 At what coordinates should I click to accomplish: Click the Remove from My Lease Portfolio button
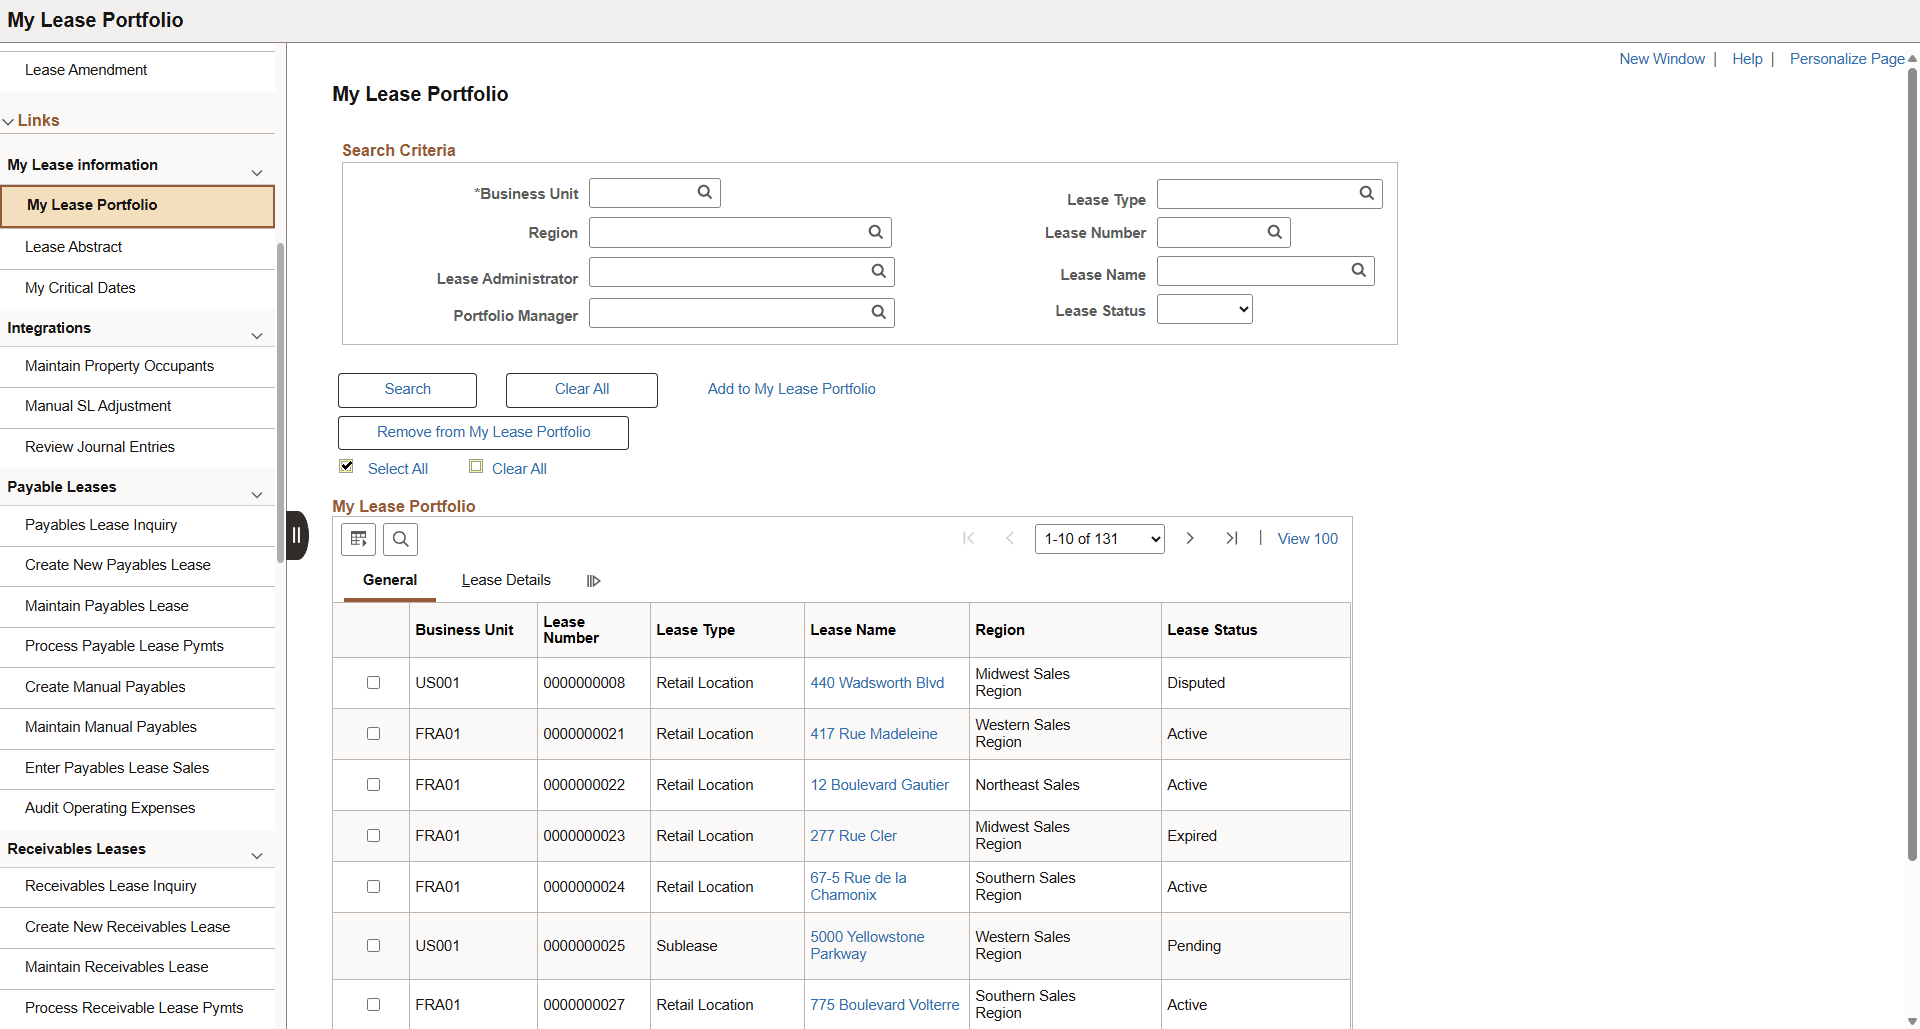(x=483, y=432)
